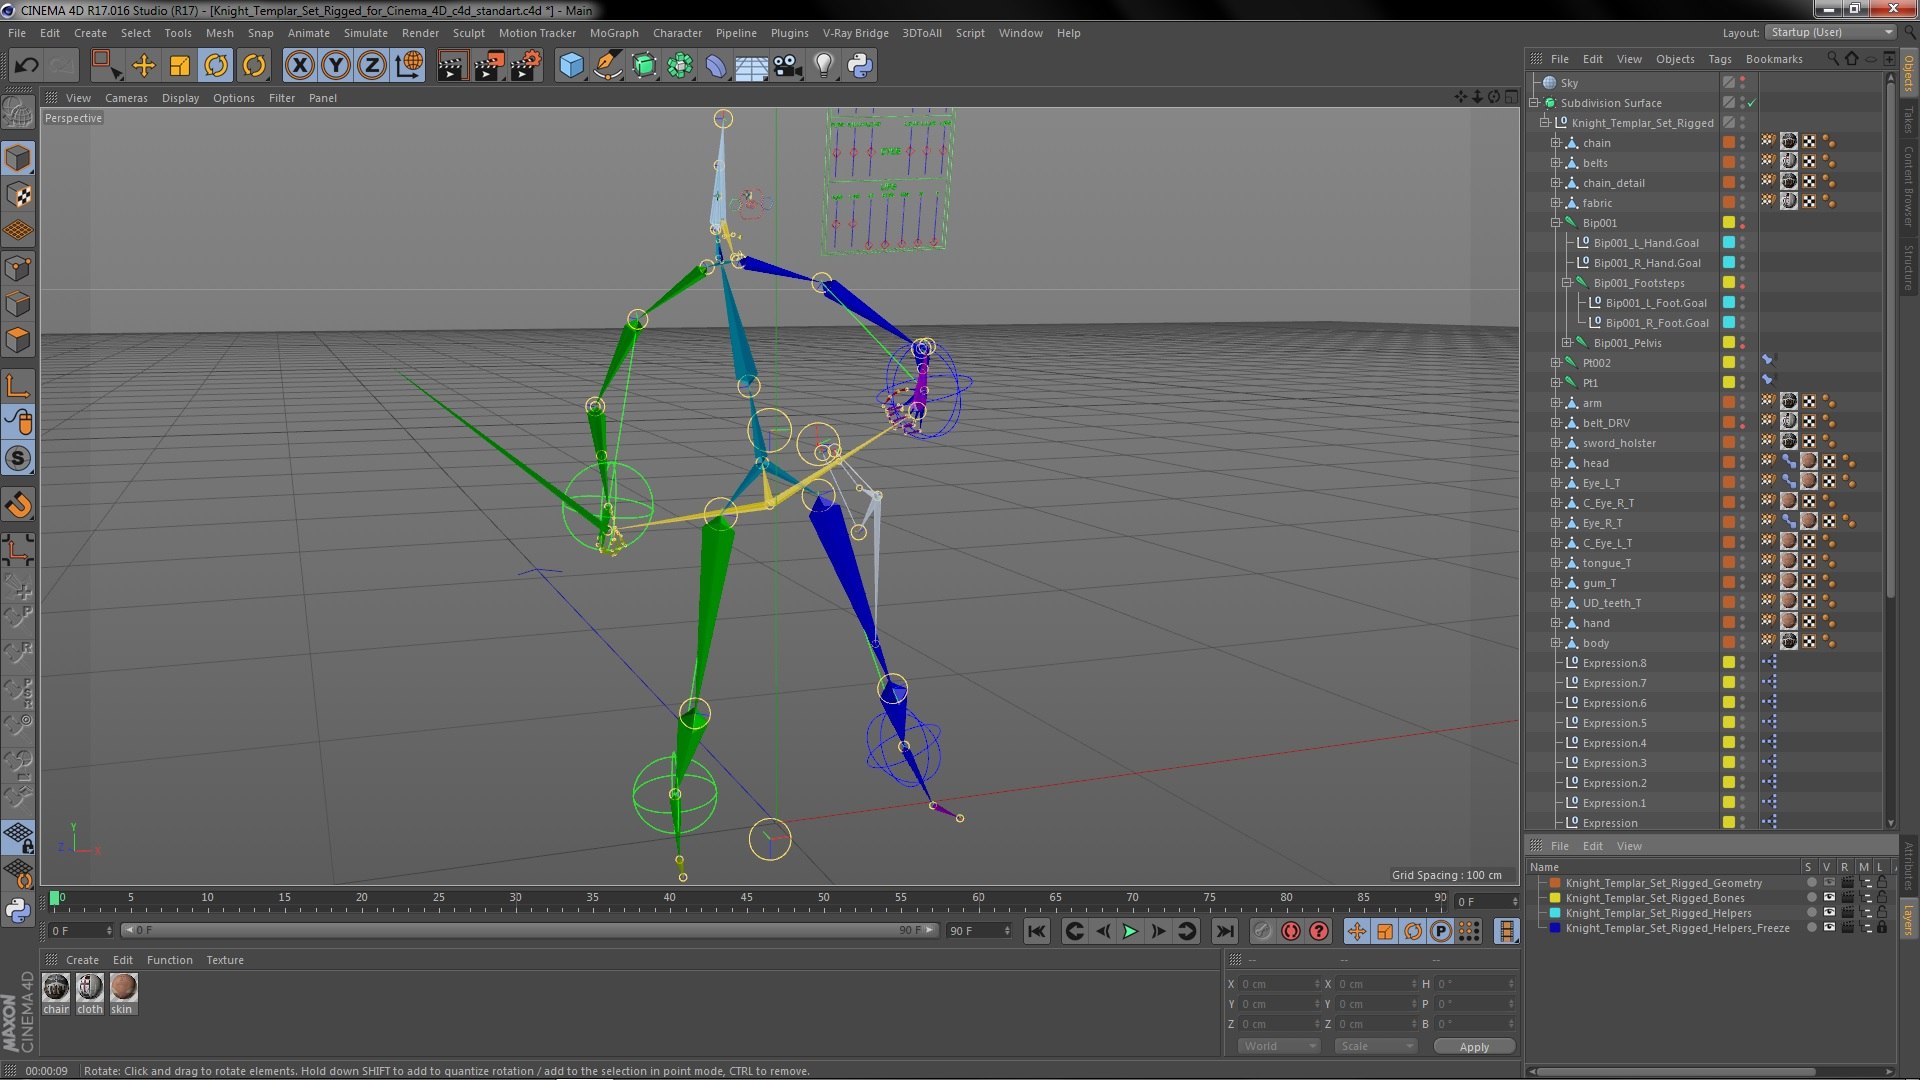Image resolution: width=1920 pixels, height=1080 pixels.
Task: Activate the Scale tool in top toolbar
Action: (180, 66)
